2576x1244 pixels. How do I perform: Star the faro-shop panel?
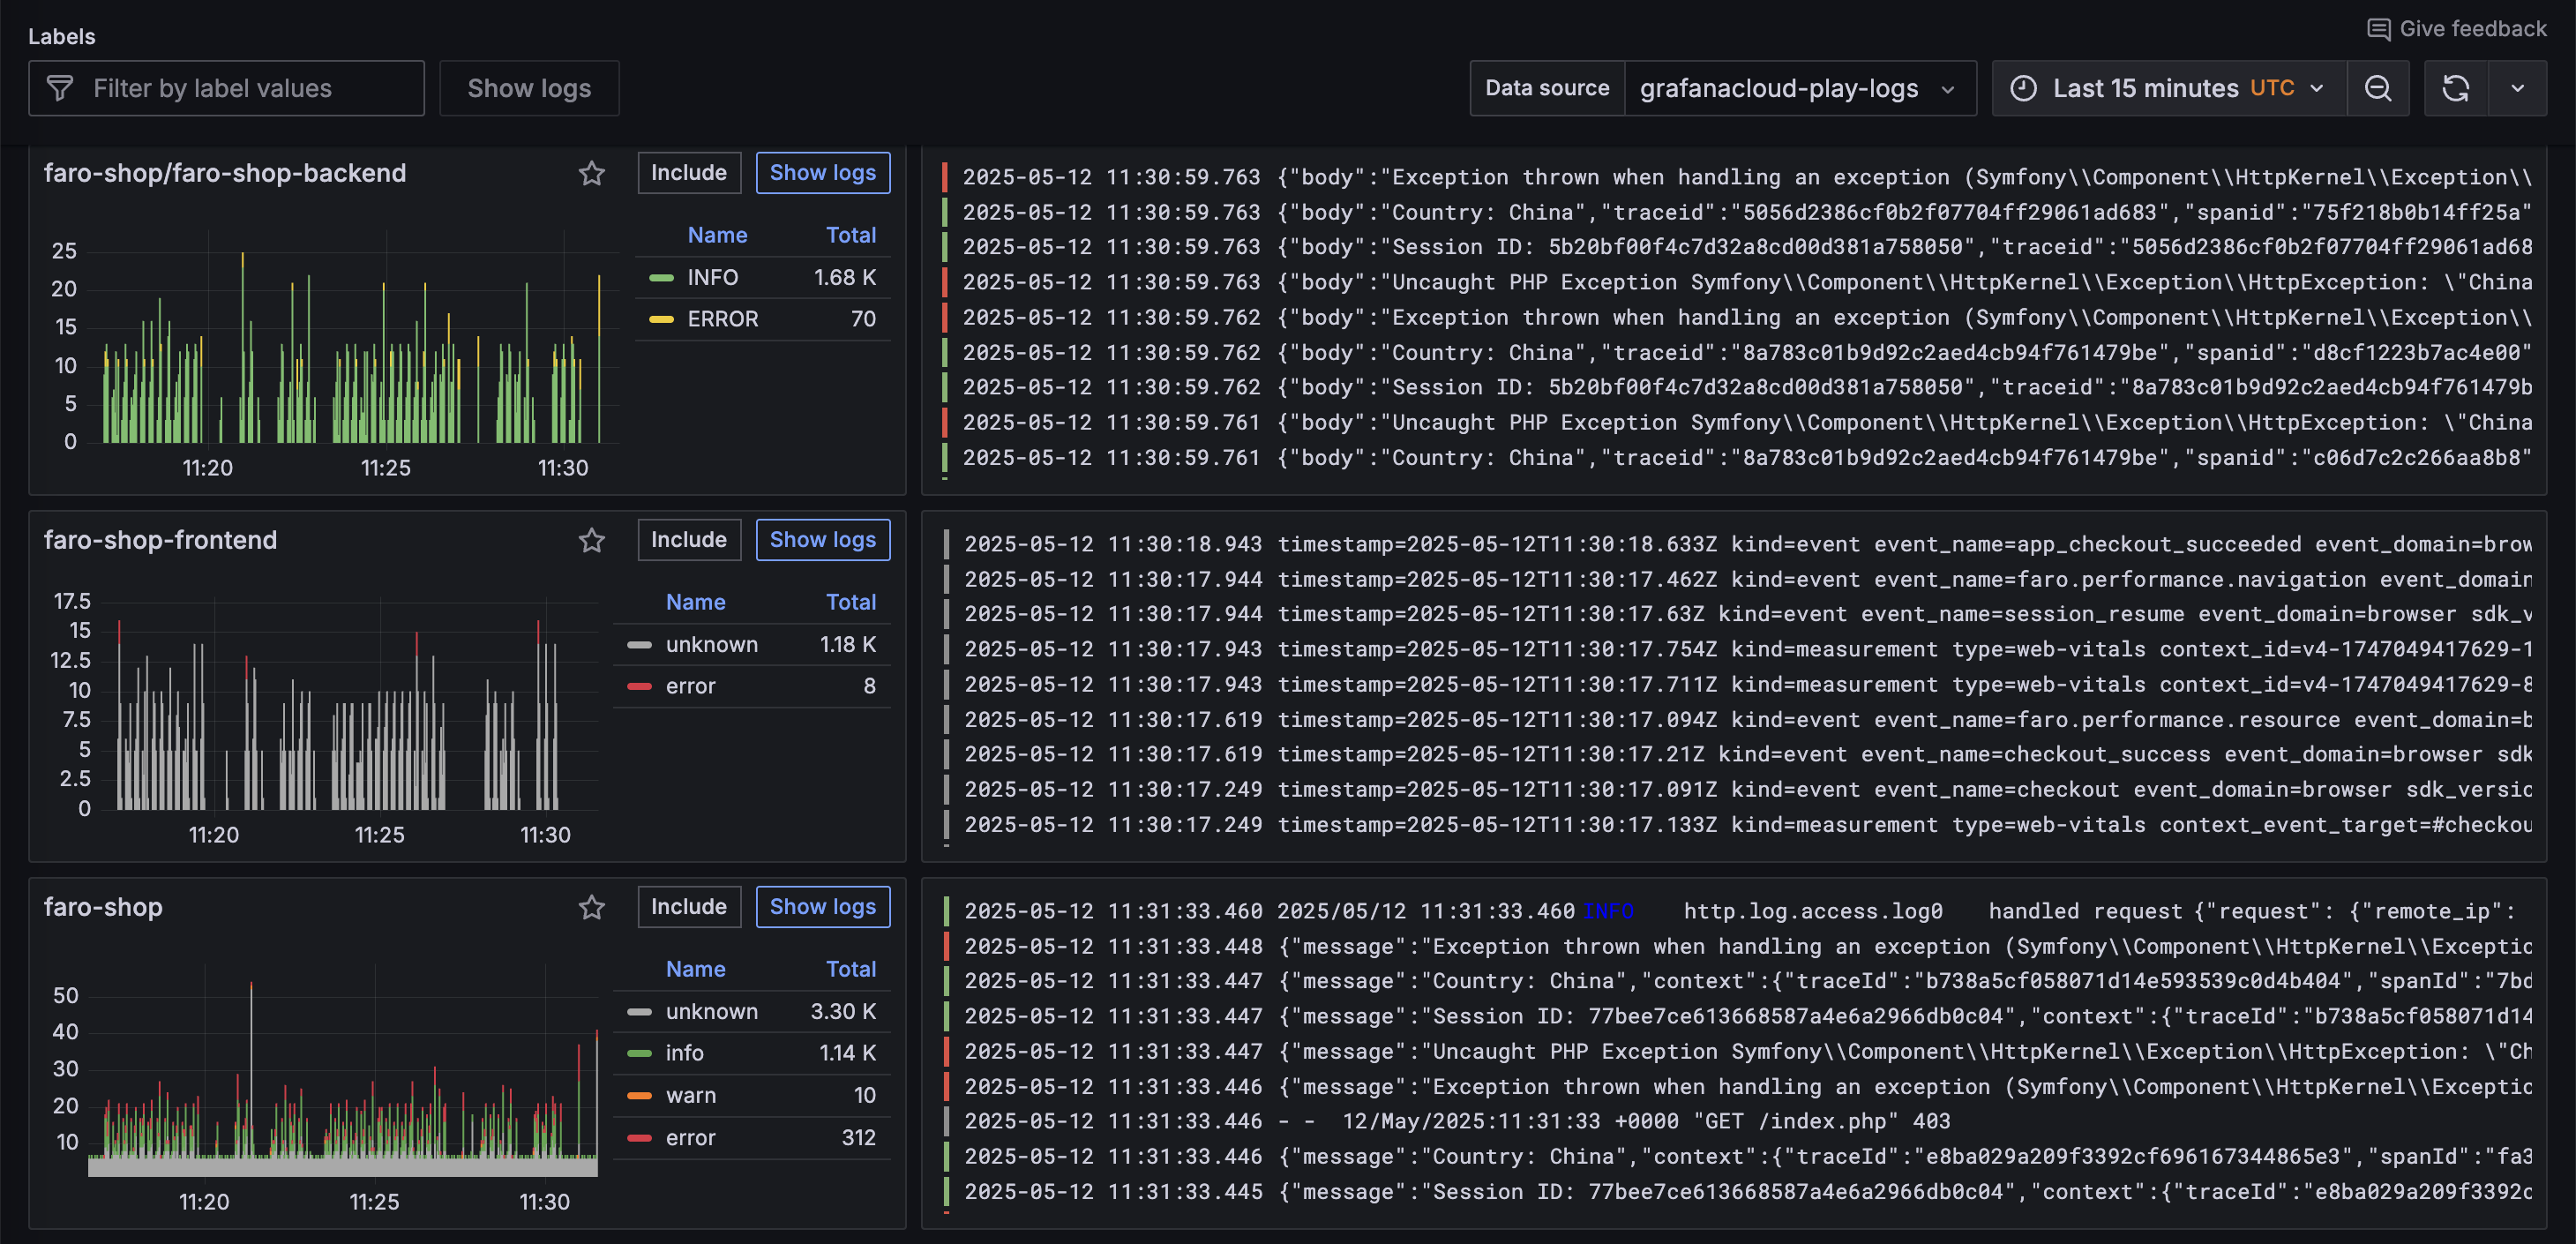tap(591, 907)
